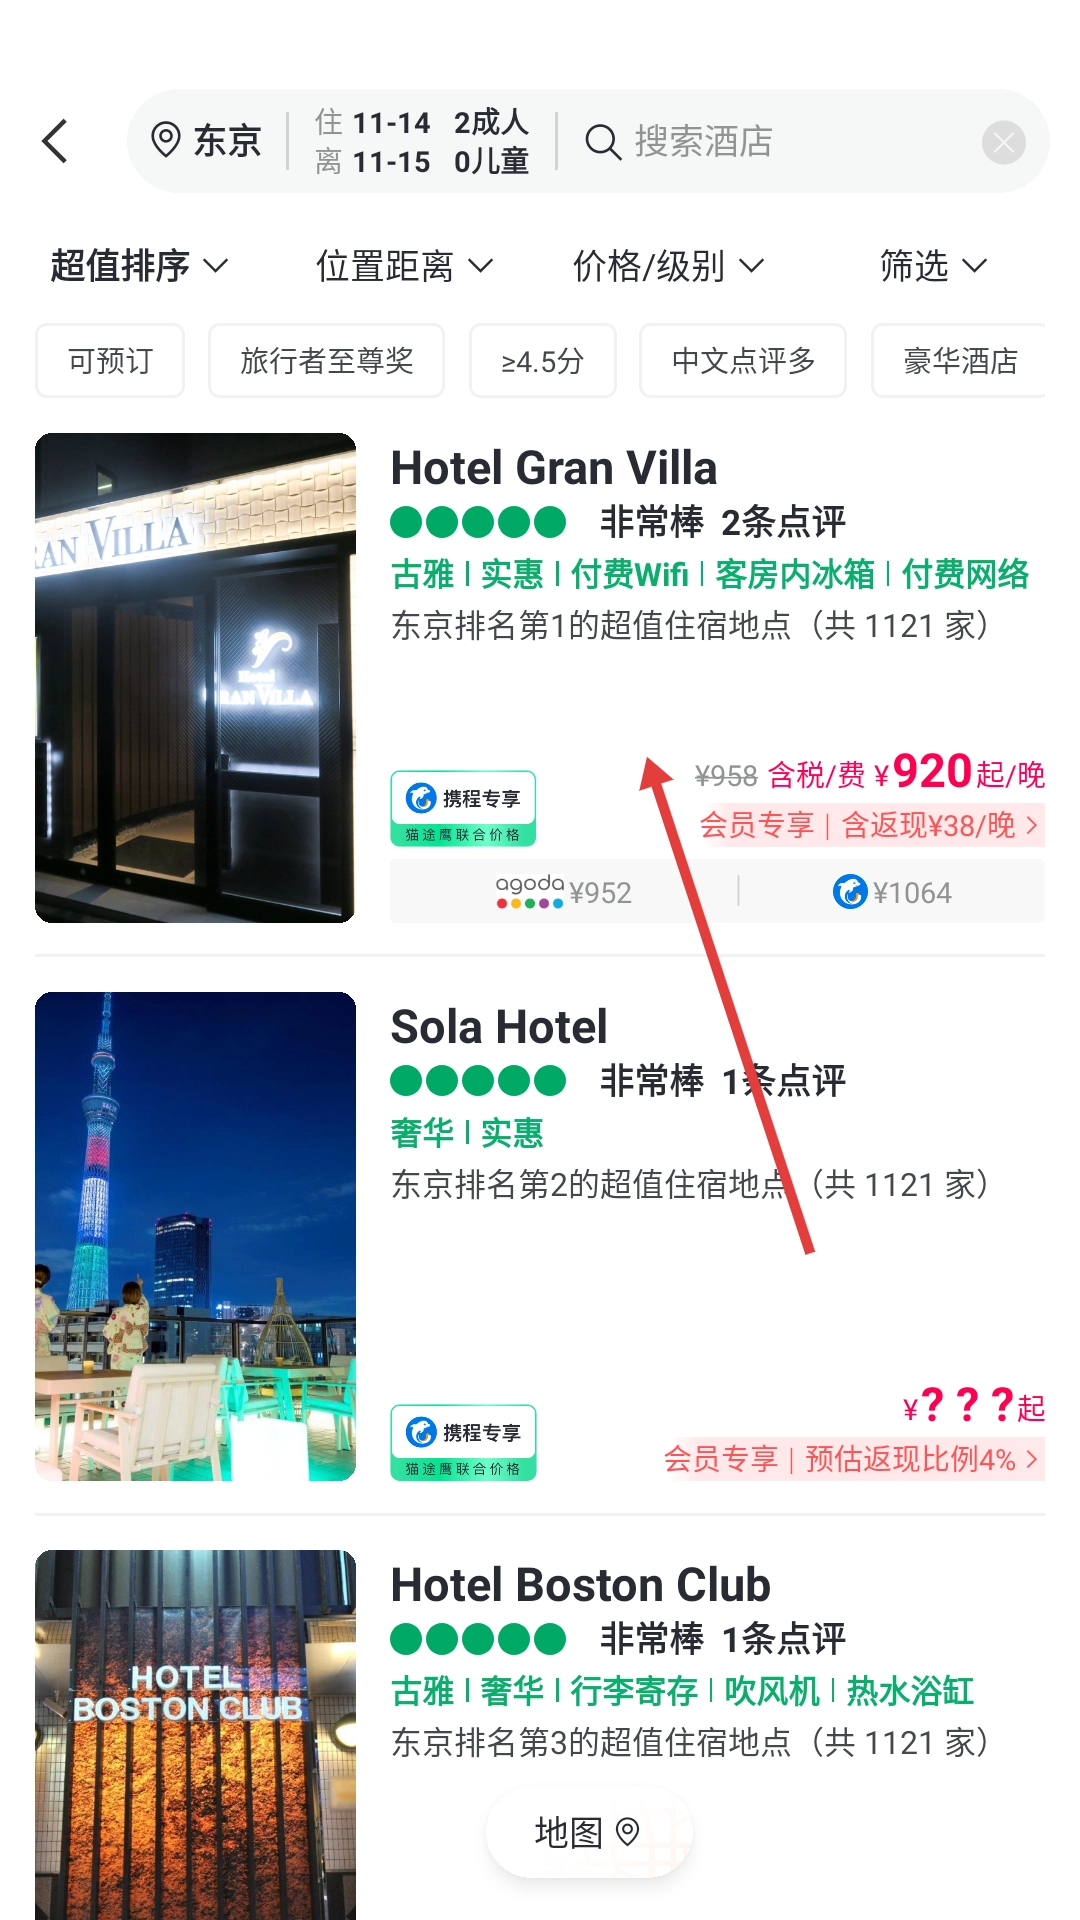Tap the Ctrip ¥1064 price icon
The image size is (1080, 1920).
tap(850, 891)
